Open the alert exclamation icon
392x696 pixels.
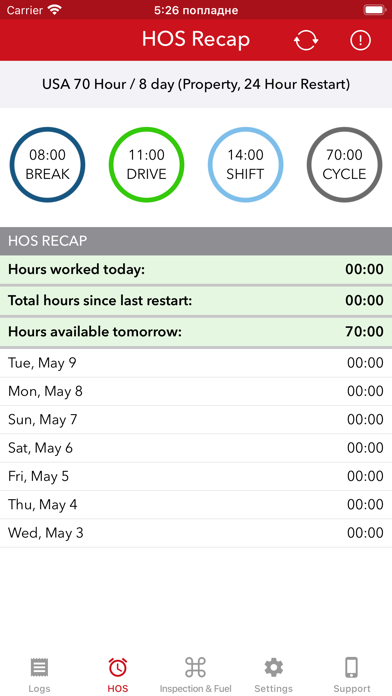[x=360, y=40]
